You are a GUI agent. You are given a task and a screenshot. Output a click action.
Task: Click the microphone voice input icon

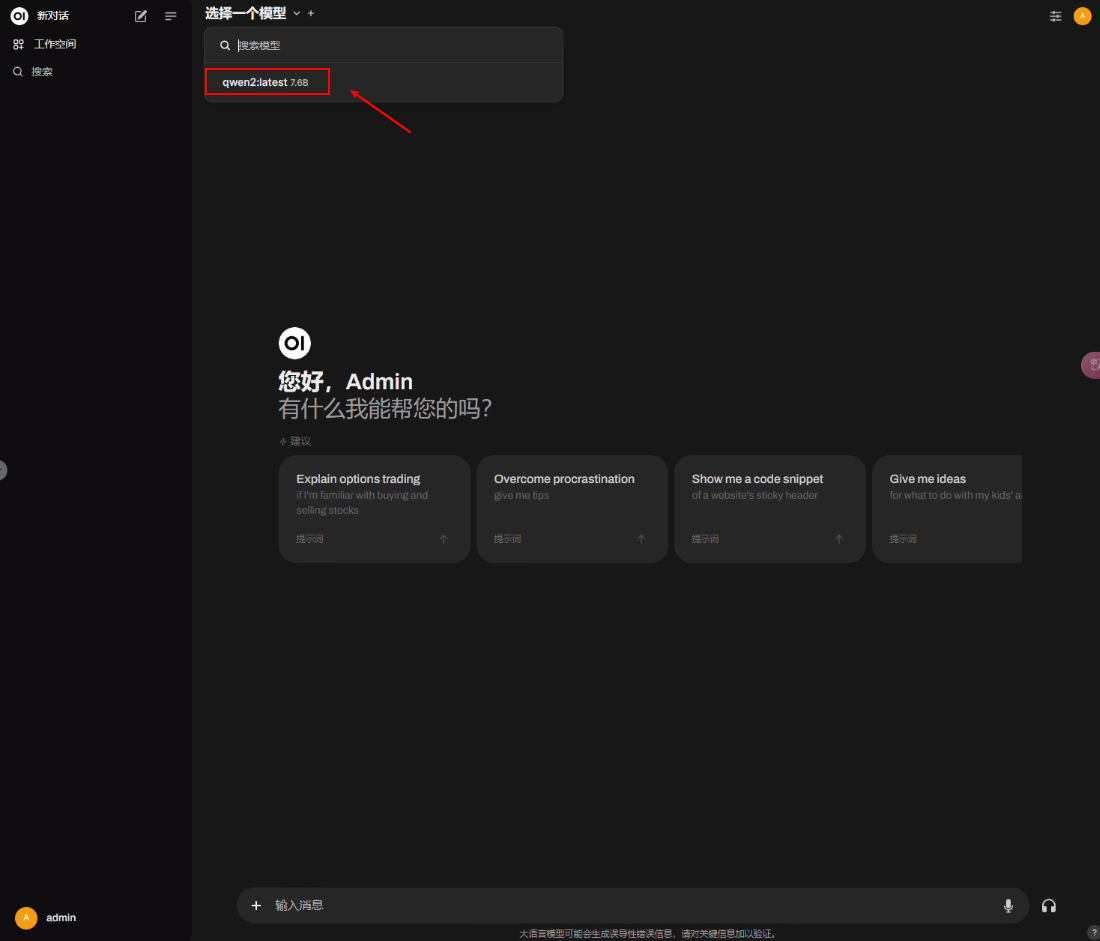pyautogui.click(x=1008, y=906)
